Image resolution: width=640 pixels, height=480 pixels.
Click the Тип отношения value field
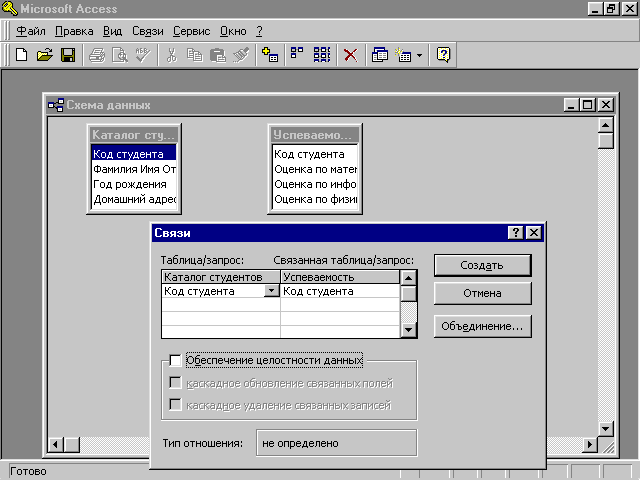click(336, 443)
